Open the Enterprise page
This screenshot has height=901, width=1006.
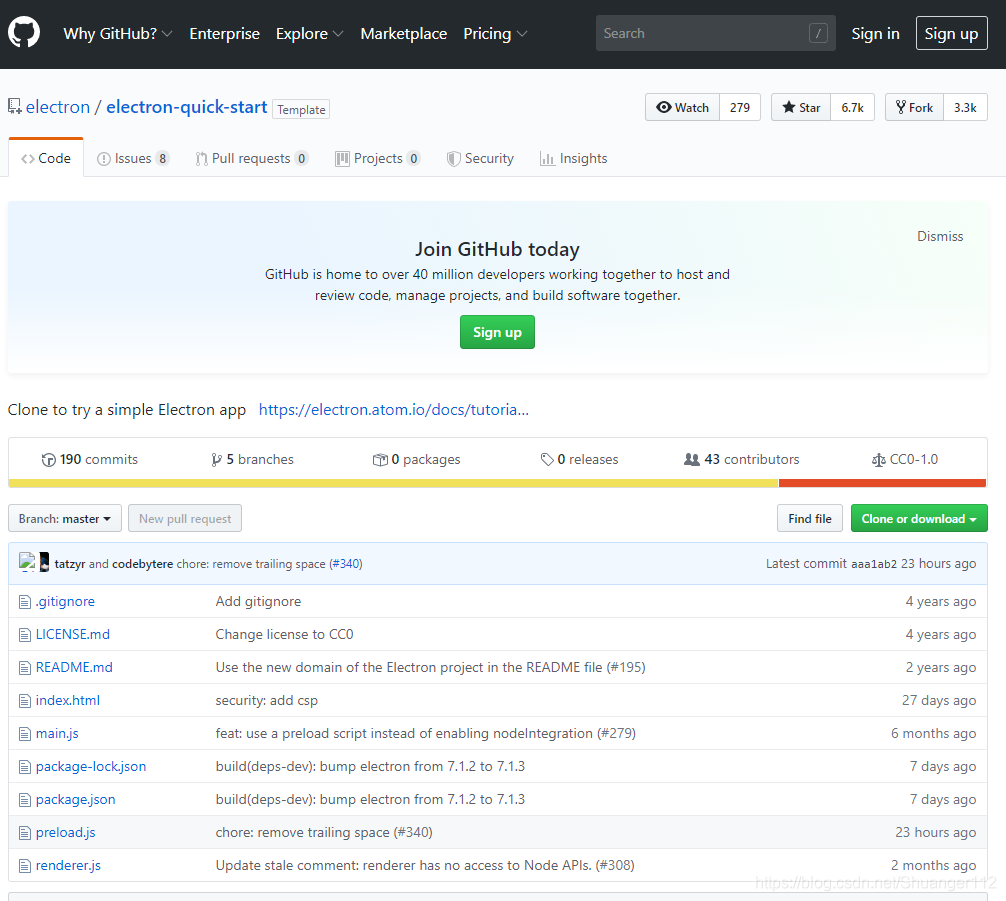pyautogui.click(x=225, y=33)
